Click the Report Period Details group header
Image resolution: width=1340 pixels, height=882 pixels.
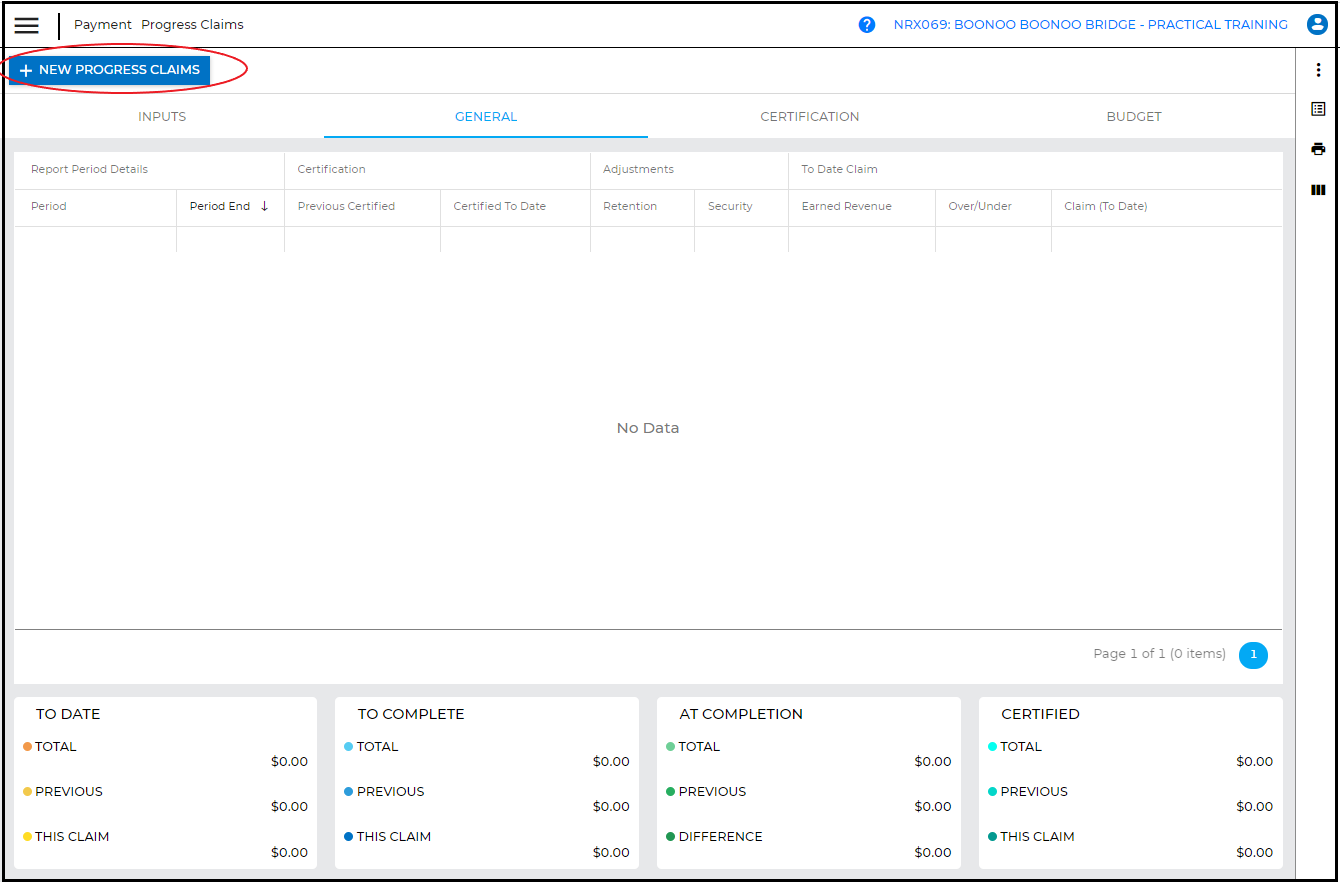pyautogui.click(x=150, y=170)
